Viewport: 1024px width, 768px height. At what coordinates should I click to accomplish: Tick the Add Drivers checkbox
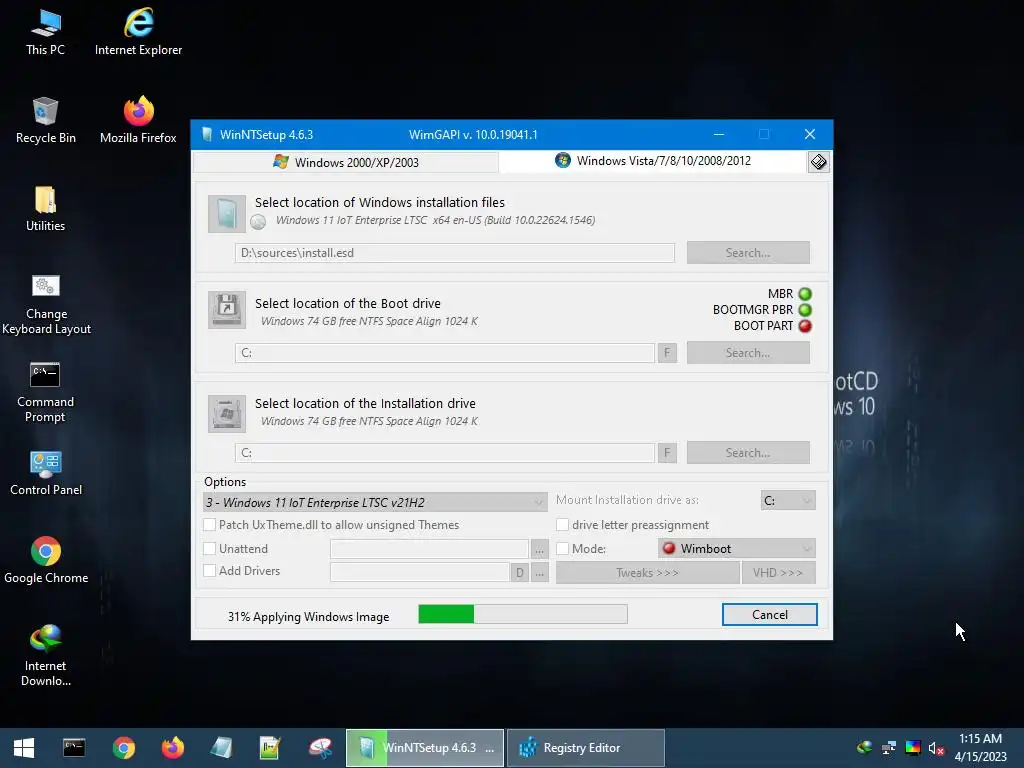210,570
